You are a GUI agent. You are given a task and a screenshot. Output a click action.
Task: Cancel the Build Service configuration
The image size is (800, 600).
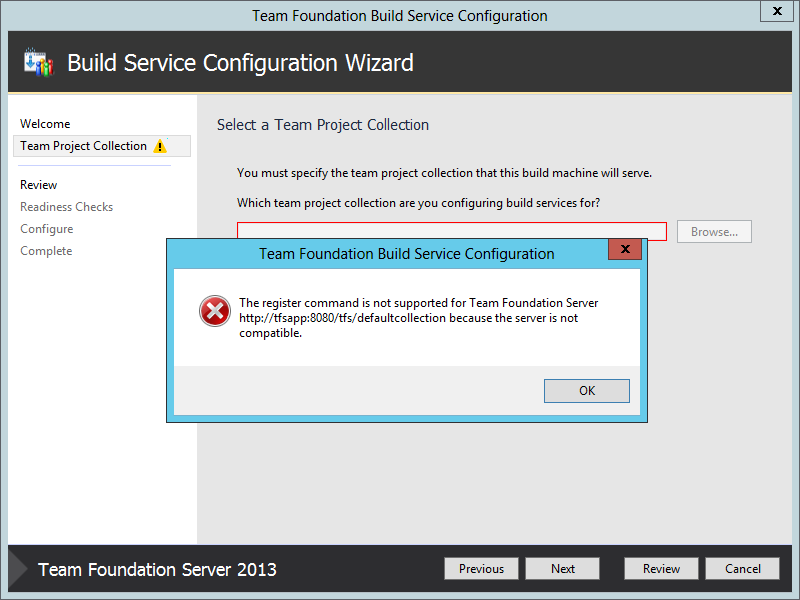tap(742, 568)
